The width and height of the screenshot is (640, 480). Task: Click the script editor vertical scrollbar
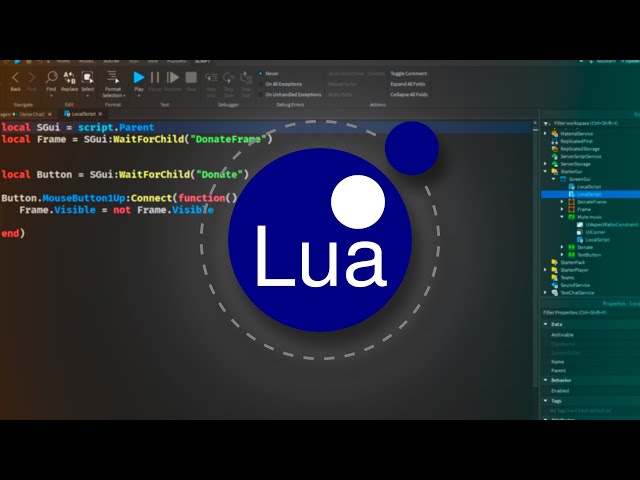click(x=536, y=253)
